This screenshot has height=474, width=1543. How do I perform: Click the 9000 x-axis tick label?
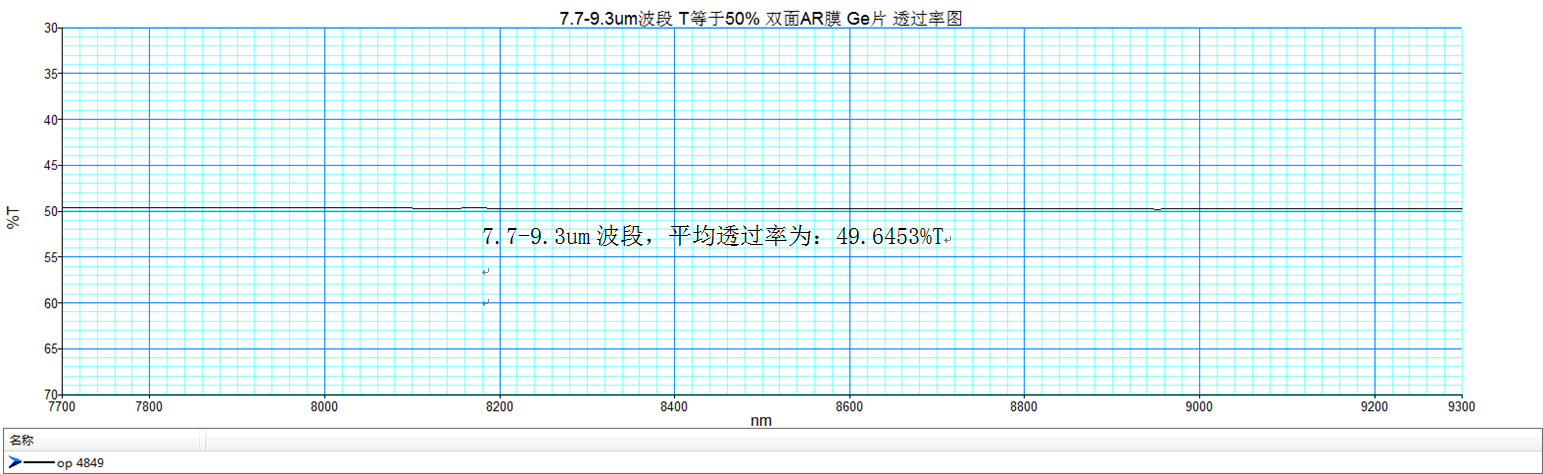(x=1199, y=406)
